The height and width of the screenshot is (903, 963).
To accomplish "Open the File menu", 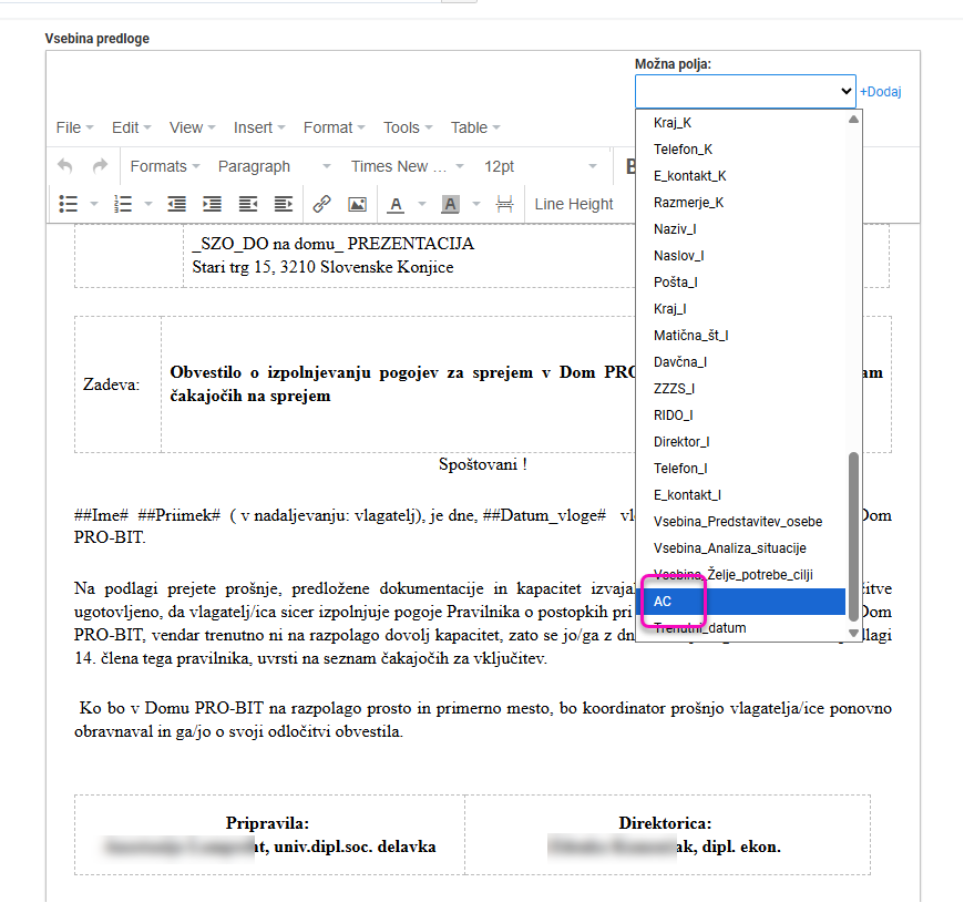I will pyautogui.click(x=75, y=128).
